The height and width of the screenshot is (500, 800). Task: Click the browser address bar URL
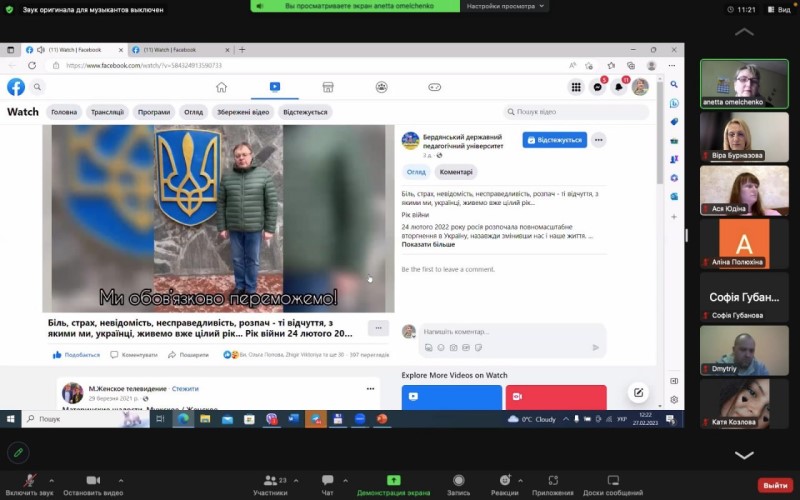pyautogui.click(x=144, y=65)
